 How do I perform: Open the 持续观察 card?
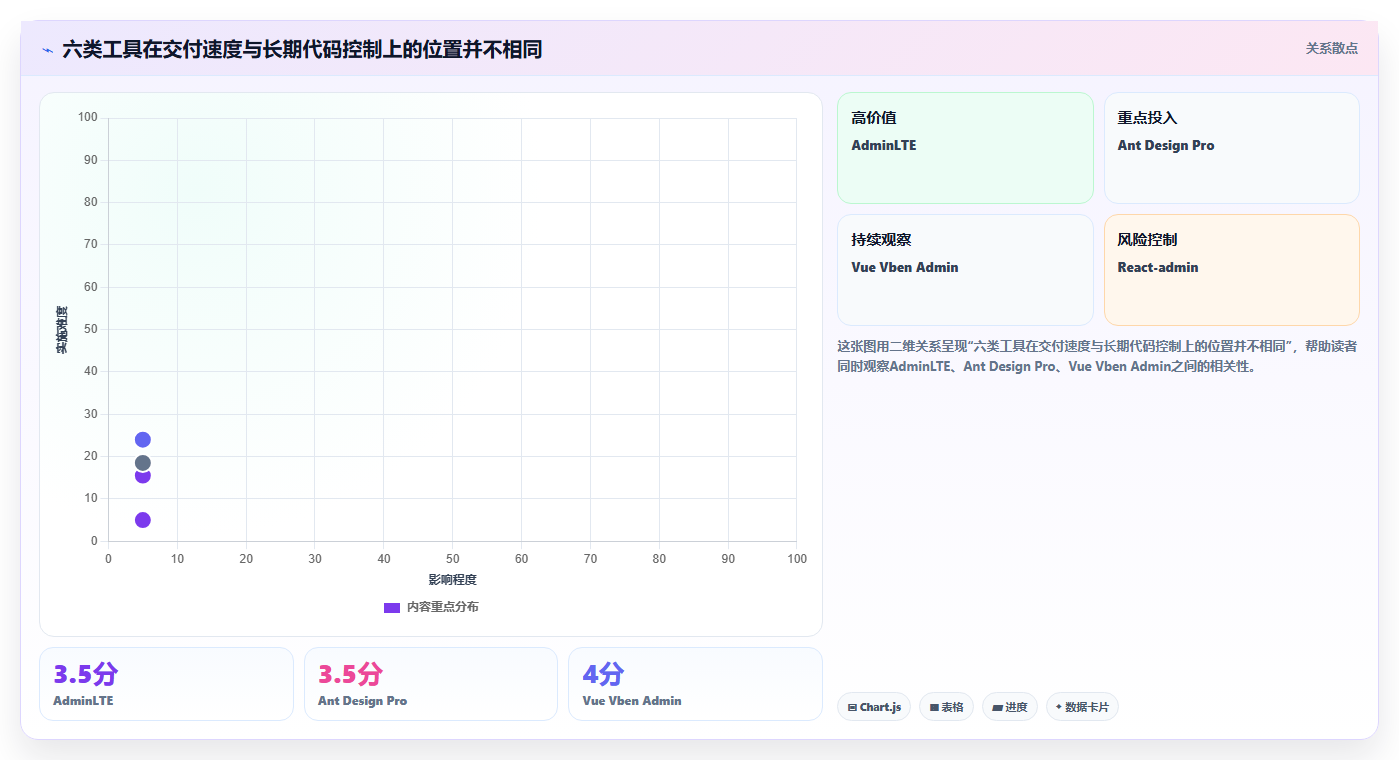click(965, 270)
